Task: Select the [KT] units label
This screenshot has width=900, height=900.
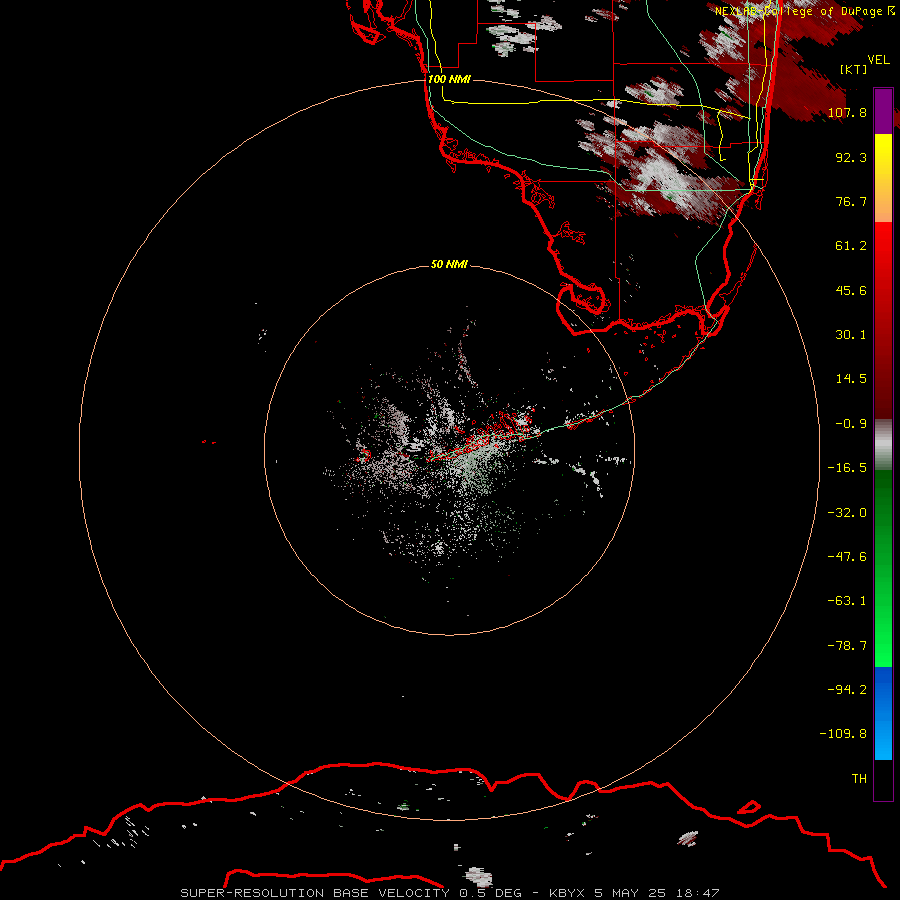Action: click(854, 69)
